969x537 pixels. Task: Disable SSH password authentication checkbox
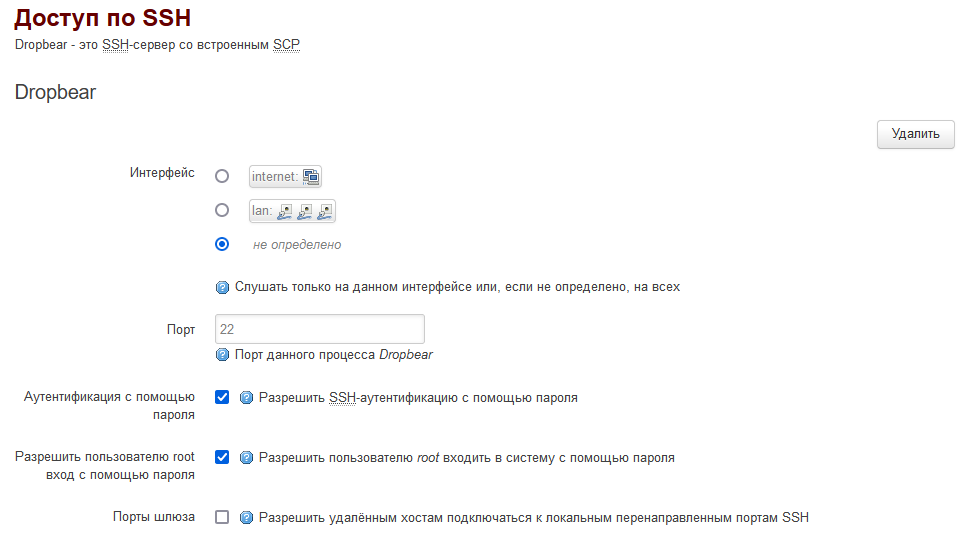point(222,397)
